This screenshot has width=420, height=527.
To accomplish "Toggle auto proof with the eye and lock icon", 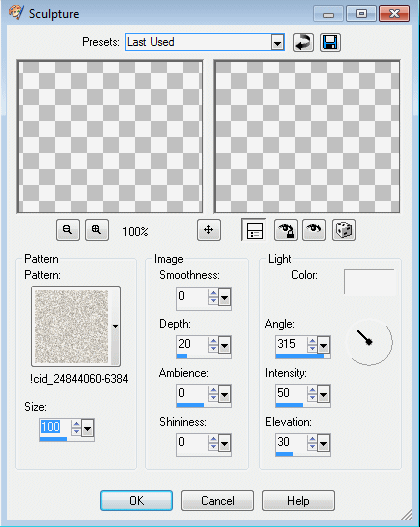I will click(286, 230).
